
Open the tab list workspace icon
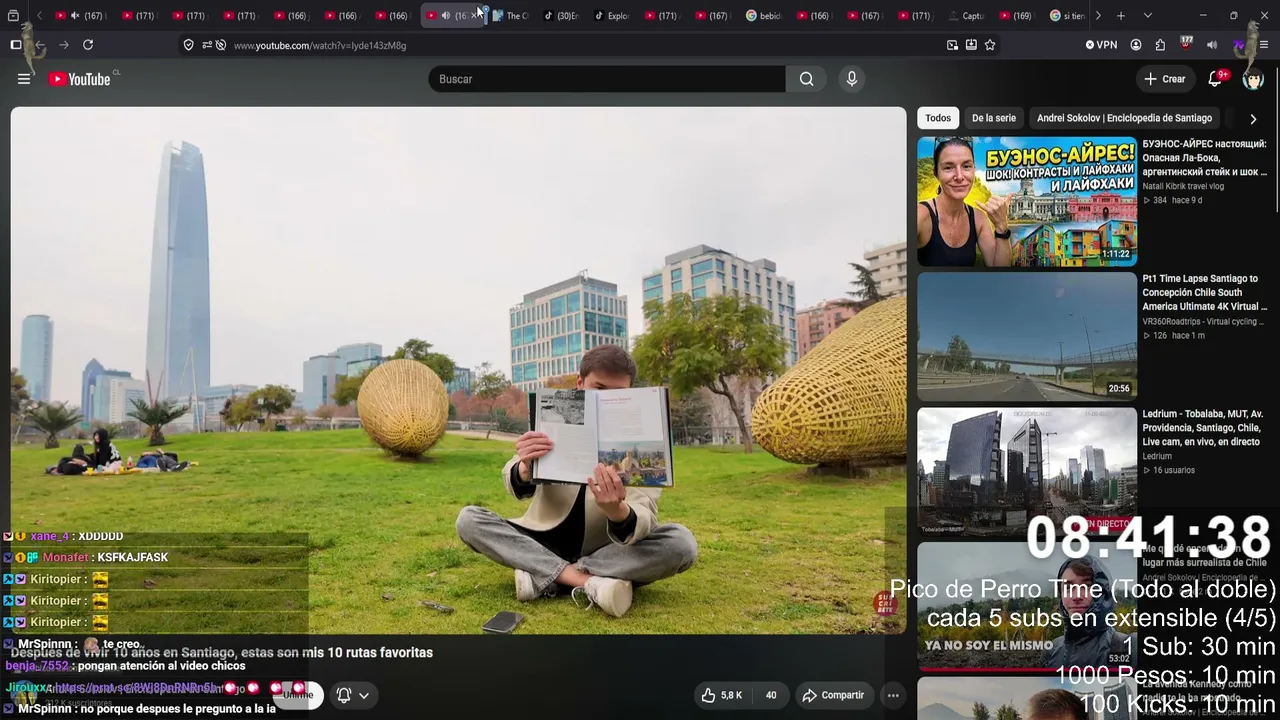coord(13,16)
